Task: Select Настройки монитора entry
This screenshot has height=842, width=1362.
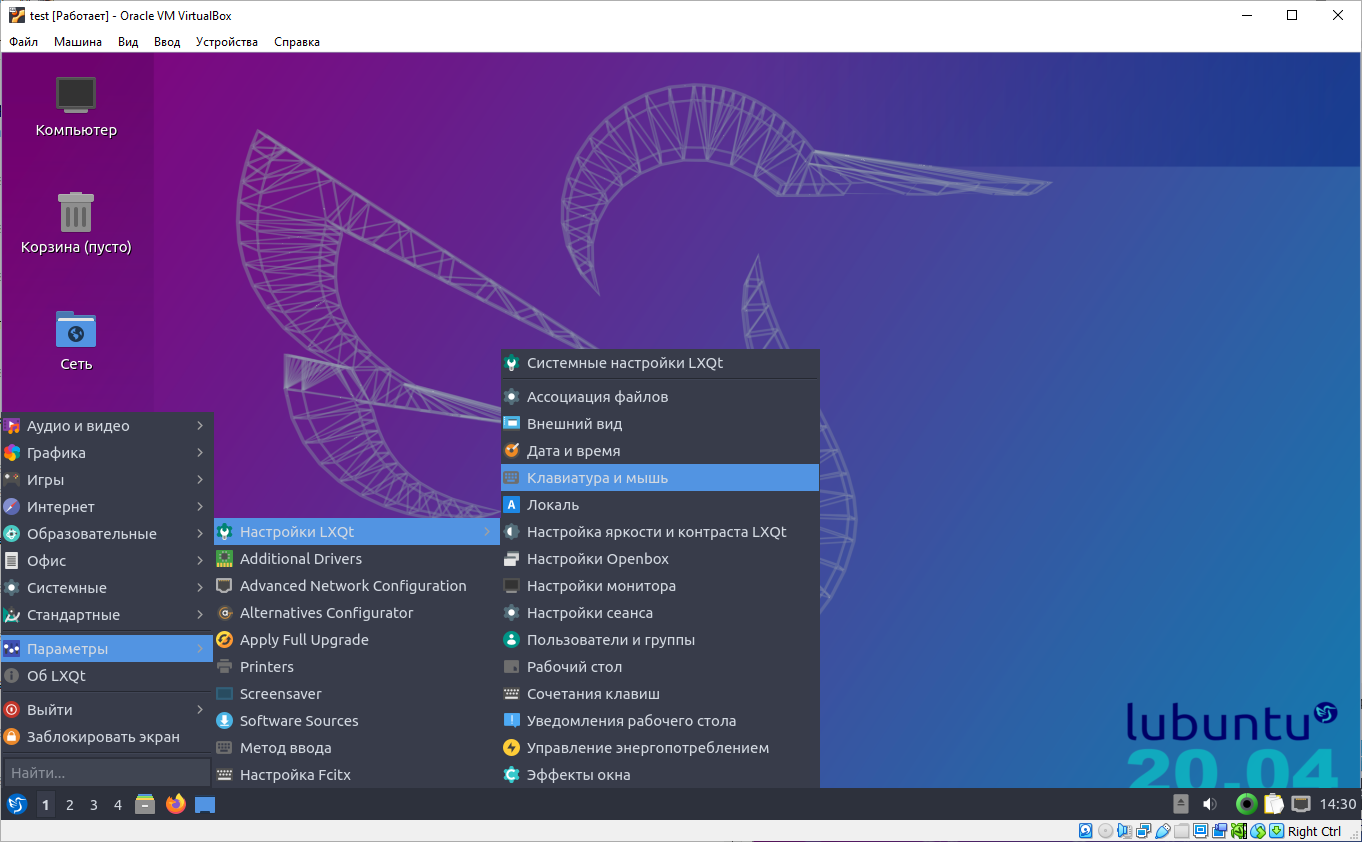Action: [x=660, y=586]
